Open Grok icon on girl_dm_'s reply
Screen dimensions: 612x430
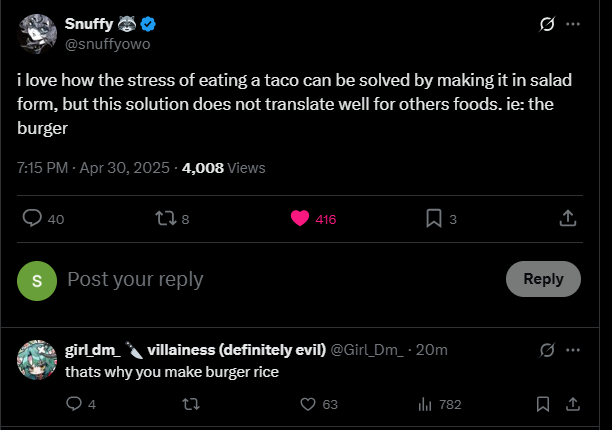coord(547,350)
